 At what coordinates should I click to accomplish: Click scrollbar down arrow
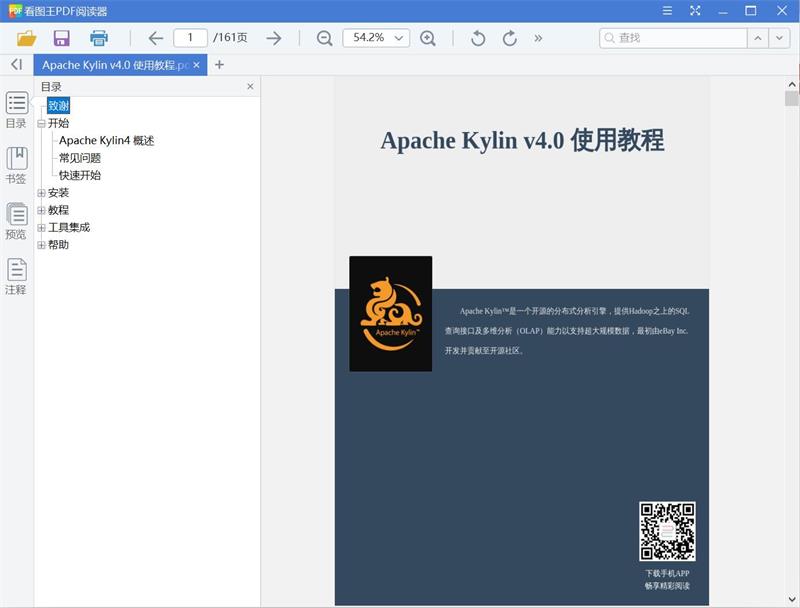click(x=792, y=599)
